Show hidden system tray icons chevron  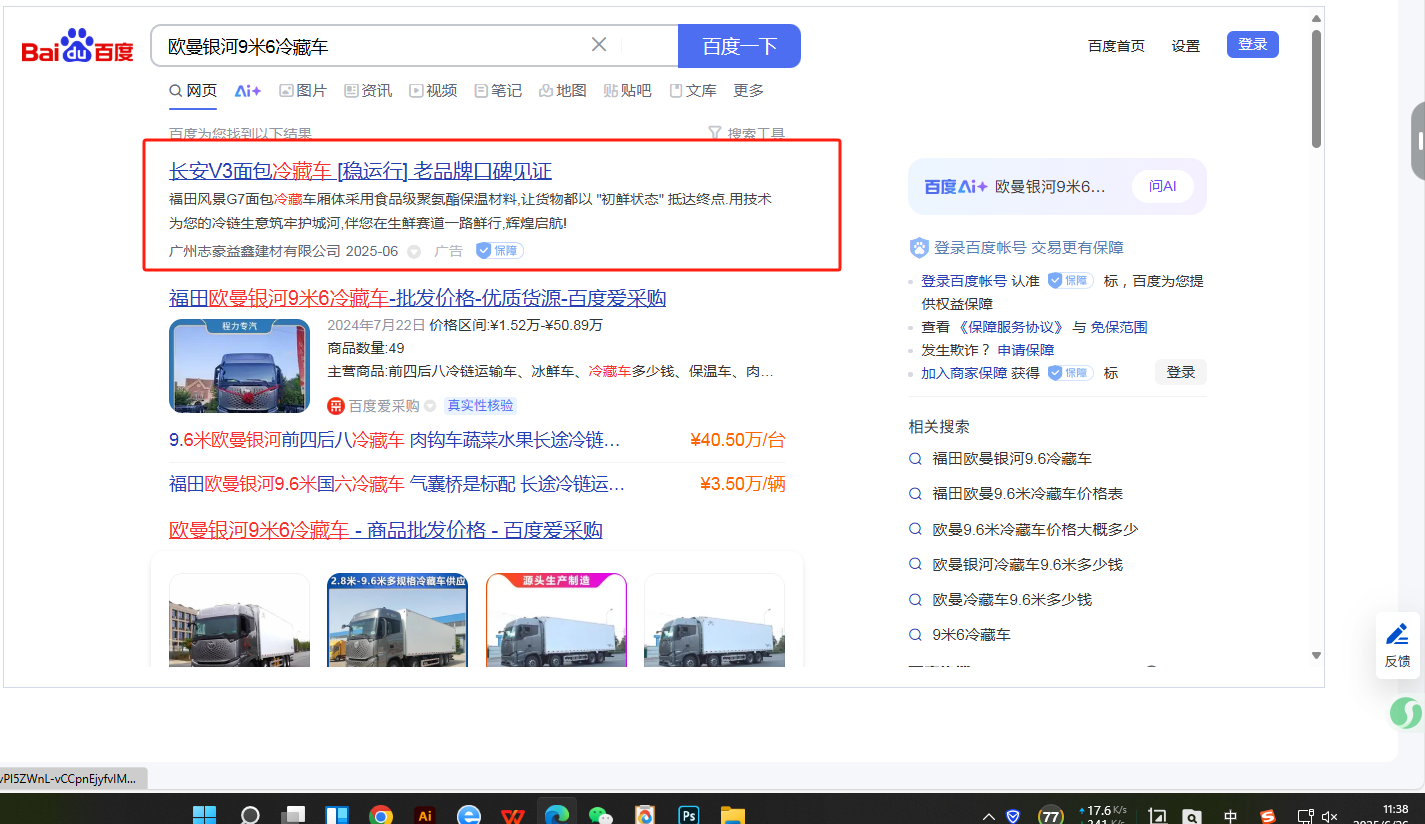pos(989,816)
